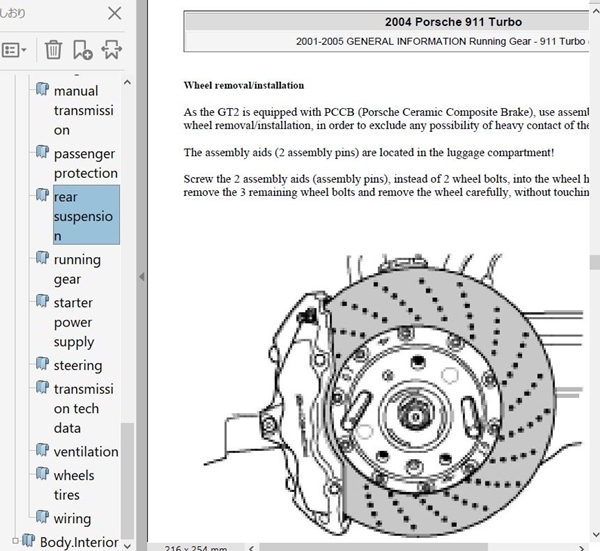Image resolution: width=600 pixels, height=551 pixels.
Task: Open the ventilation bookmark
Action: point(86,452)
